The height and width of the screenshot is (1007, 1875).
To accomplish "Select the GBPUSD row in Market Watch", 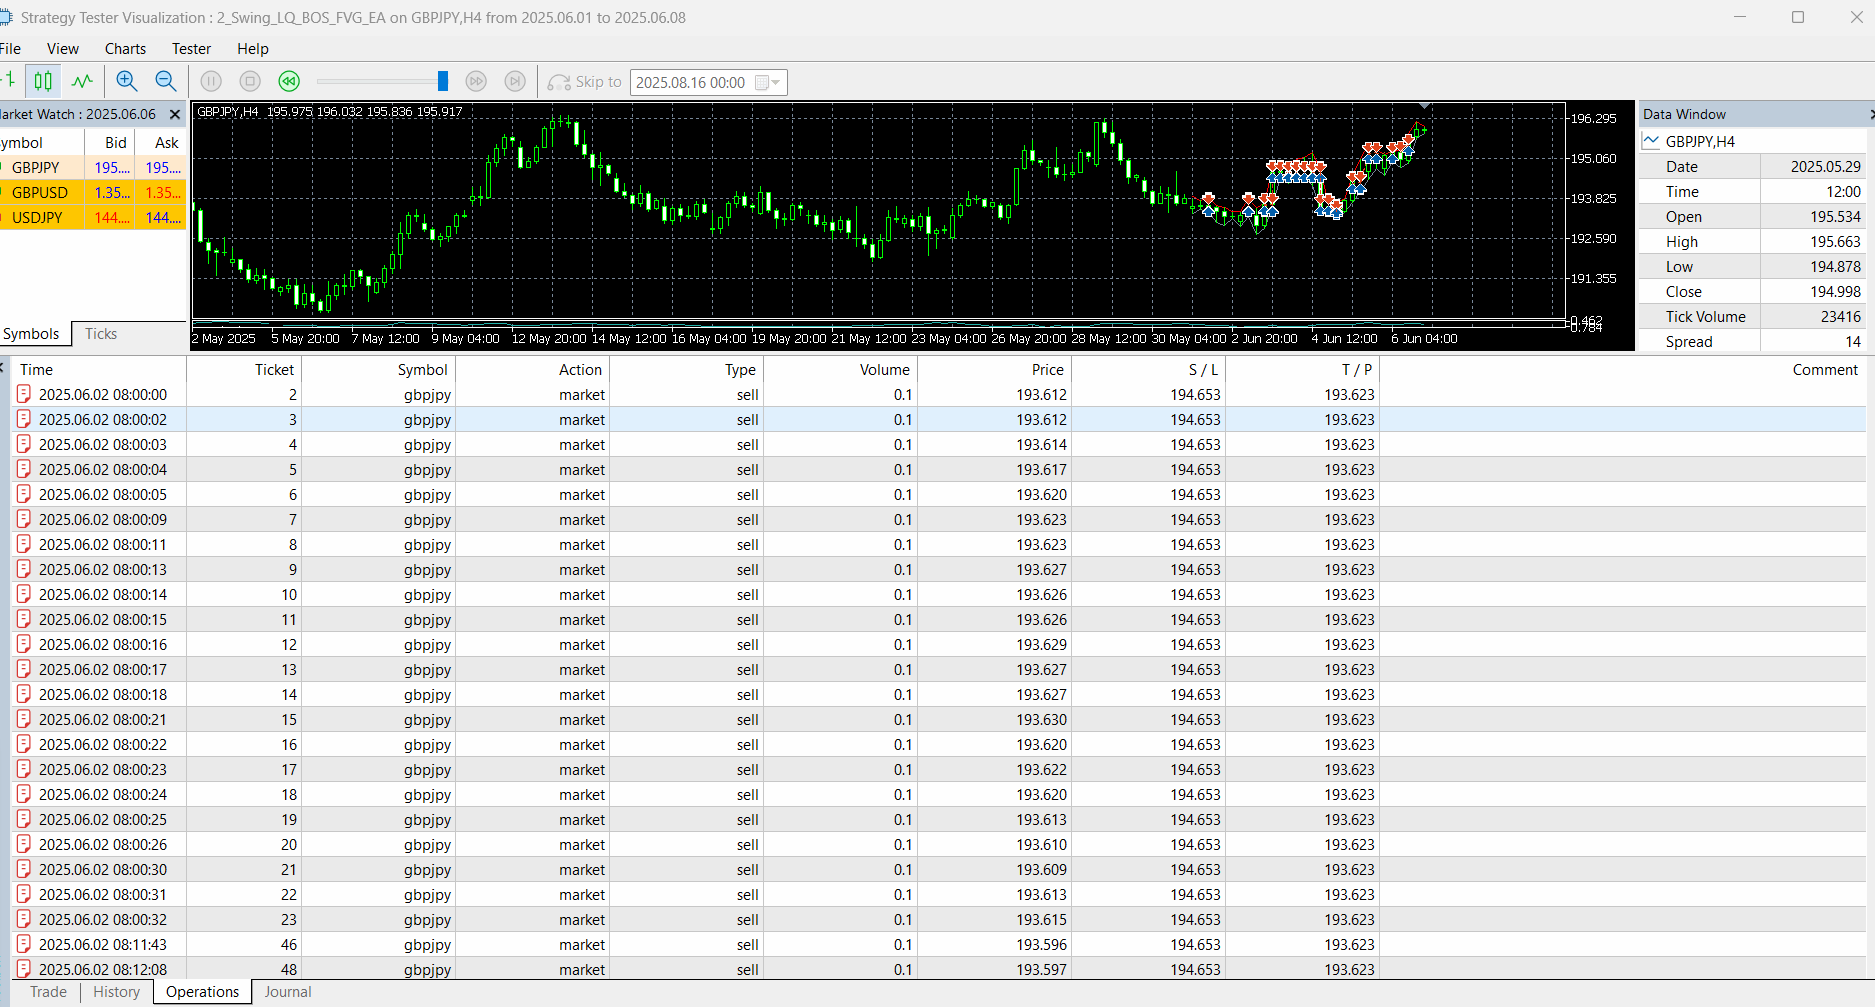I will [x=40, y=193].
